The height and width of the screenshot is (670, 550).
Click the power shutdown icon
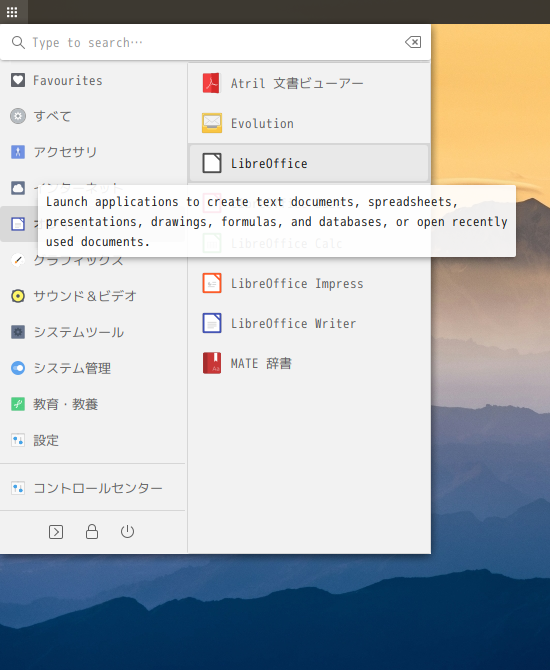click(127, 532)
